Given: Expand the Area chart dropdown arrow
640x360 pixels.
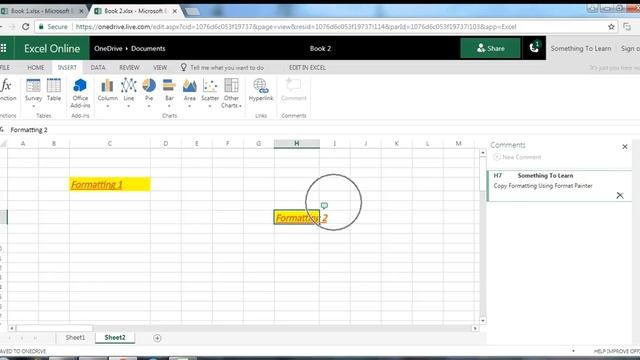Looking at the screenshot, I should click(x=189, y=106).
